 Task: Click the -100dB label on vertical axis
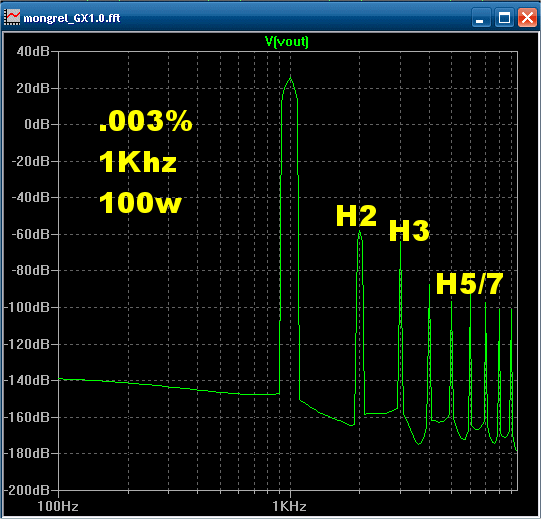coord(27,307)
